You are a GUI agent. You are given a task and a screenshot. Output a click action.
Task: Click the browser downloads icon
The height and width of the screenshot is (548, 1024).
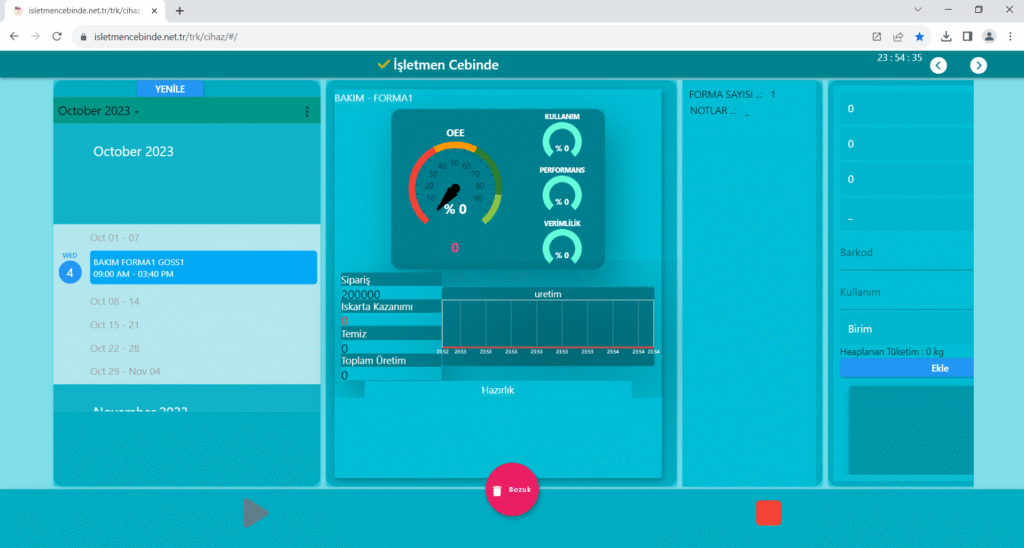945,36
